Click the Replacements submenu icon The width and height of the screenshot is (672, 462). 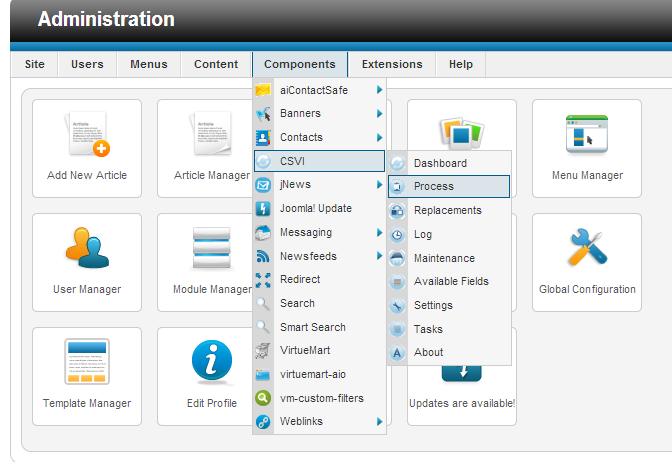tap(397, 210)
